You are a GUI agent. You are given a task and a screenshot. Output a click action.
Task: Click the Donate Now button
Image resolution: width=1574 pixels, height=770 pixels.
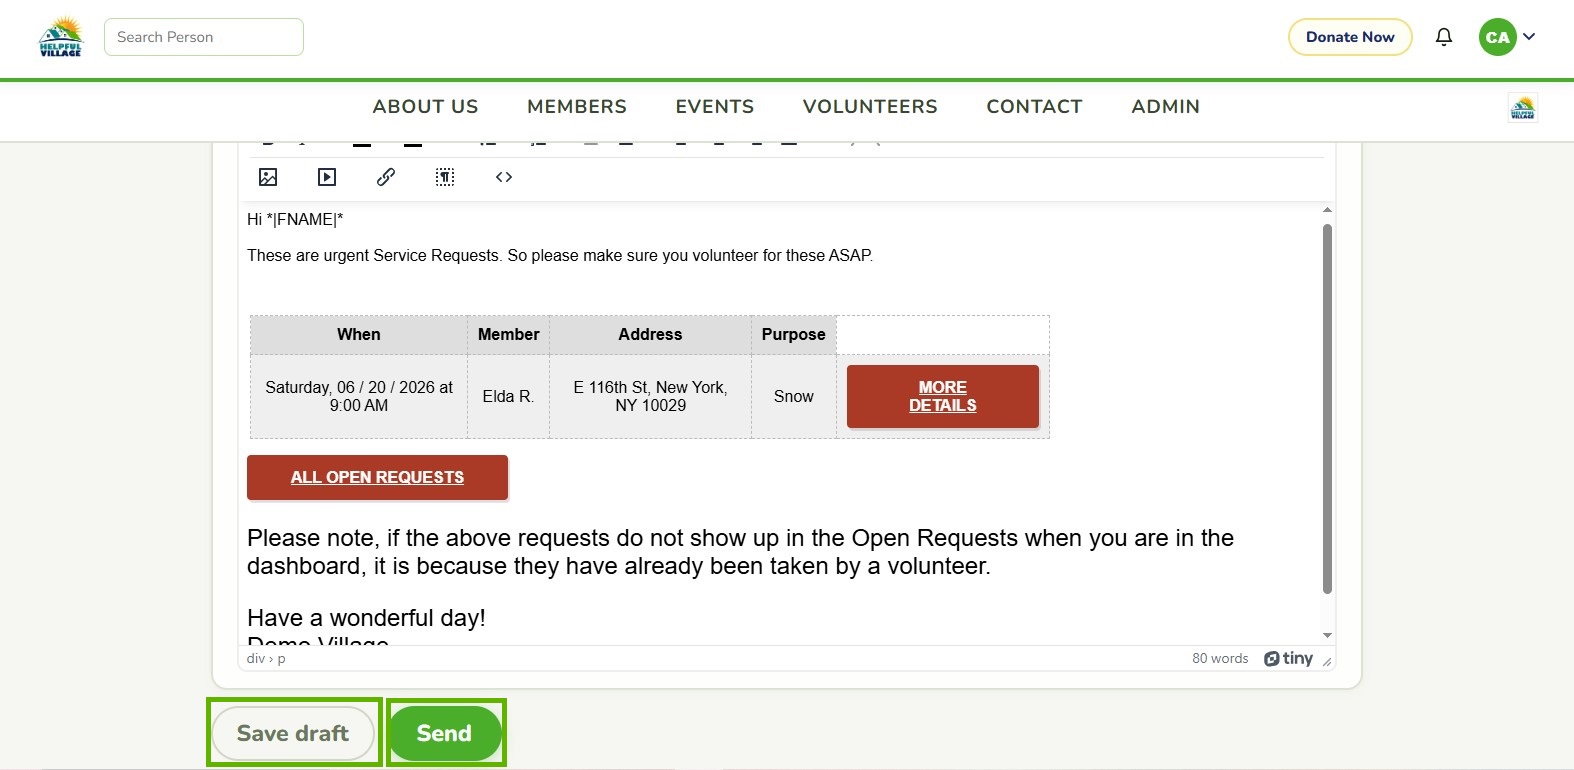coord(1350,37)
